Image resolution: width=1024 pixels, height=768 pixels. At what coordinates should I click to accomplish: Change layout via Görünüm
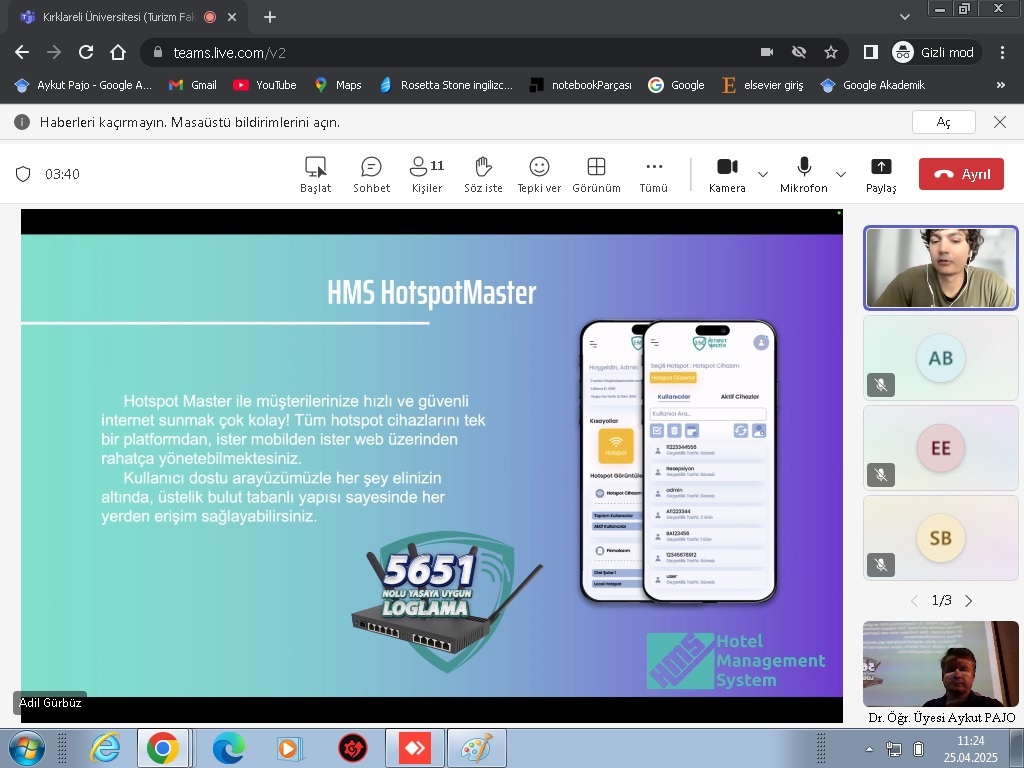tap(596, 174)
